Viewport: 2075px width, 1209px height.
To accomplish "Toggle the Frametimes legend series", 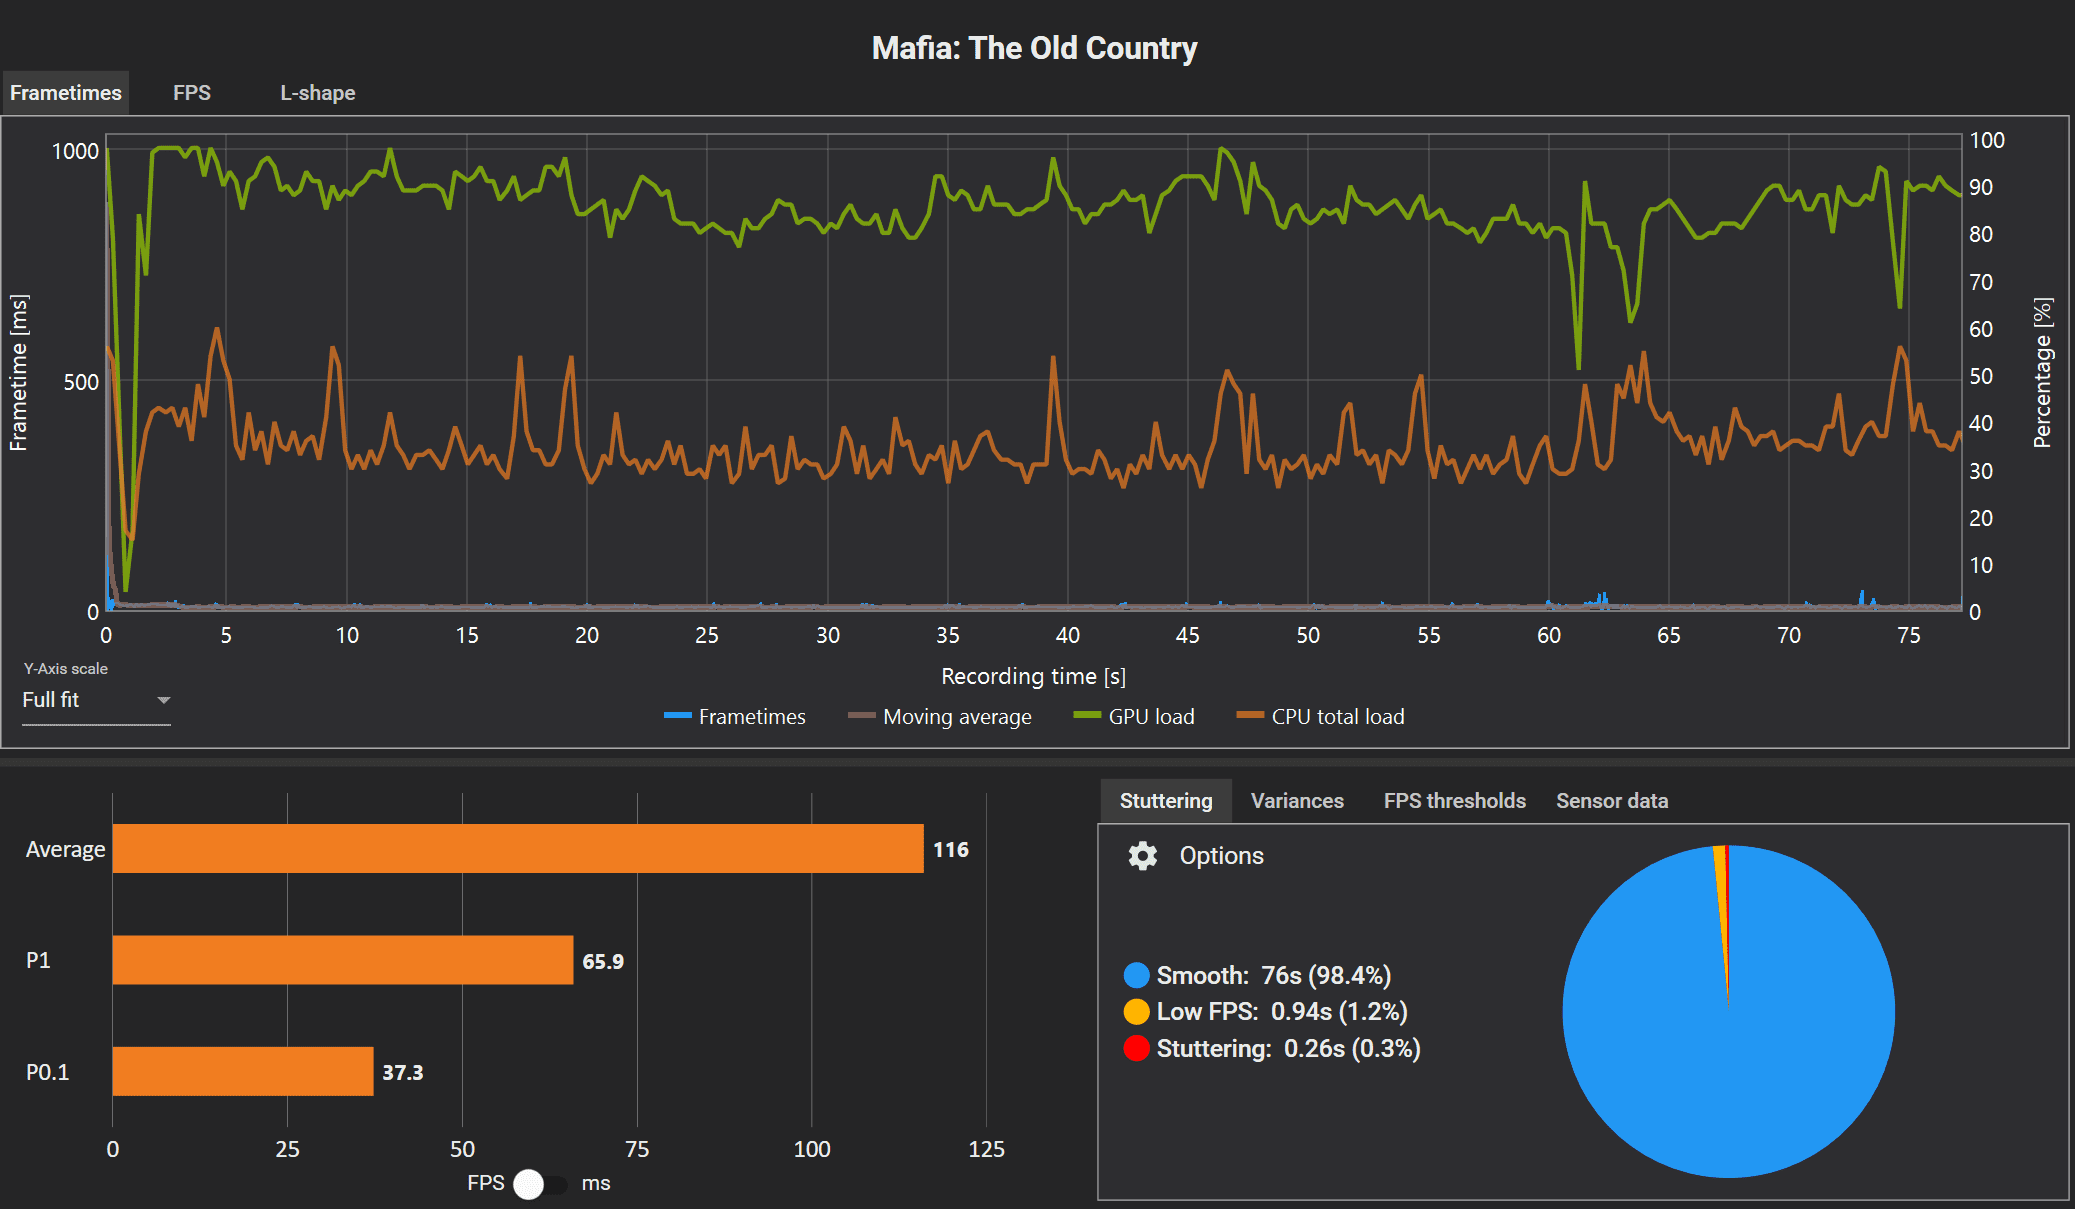I will pyautogui.click(x=736, y=717).
